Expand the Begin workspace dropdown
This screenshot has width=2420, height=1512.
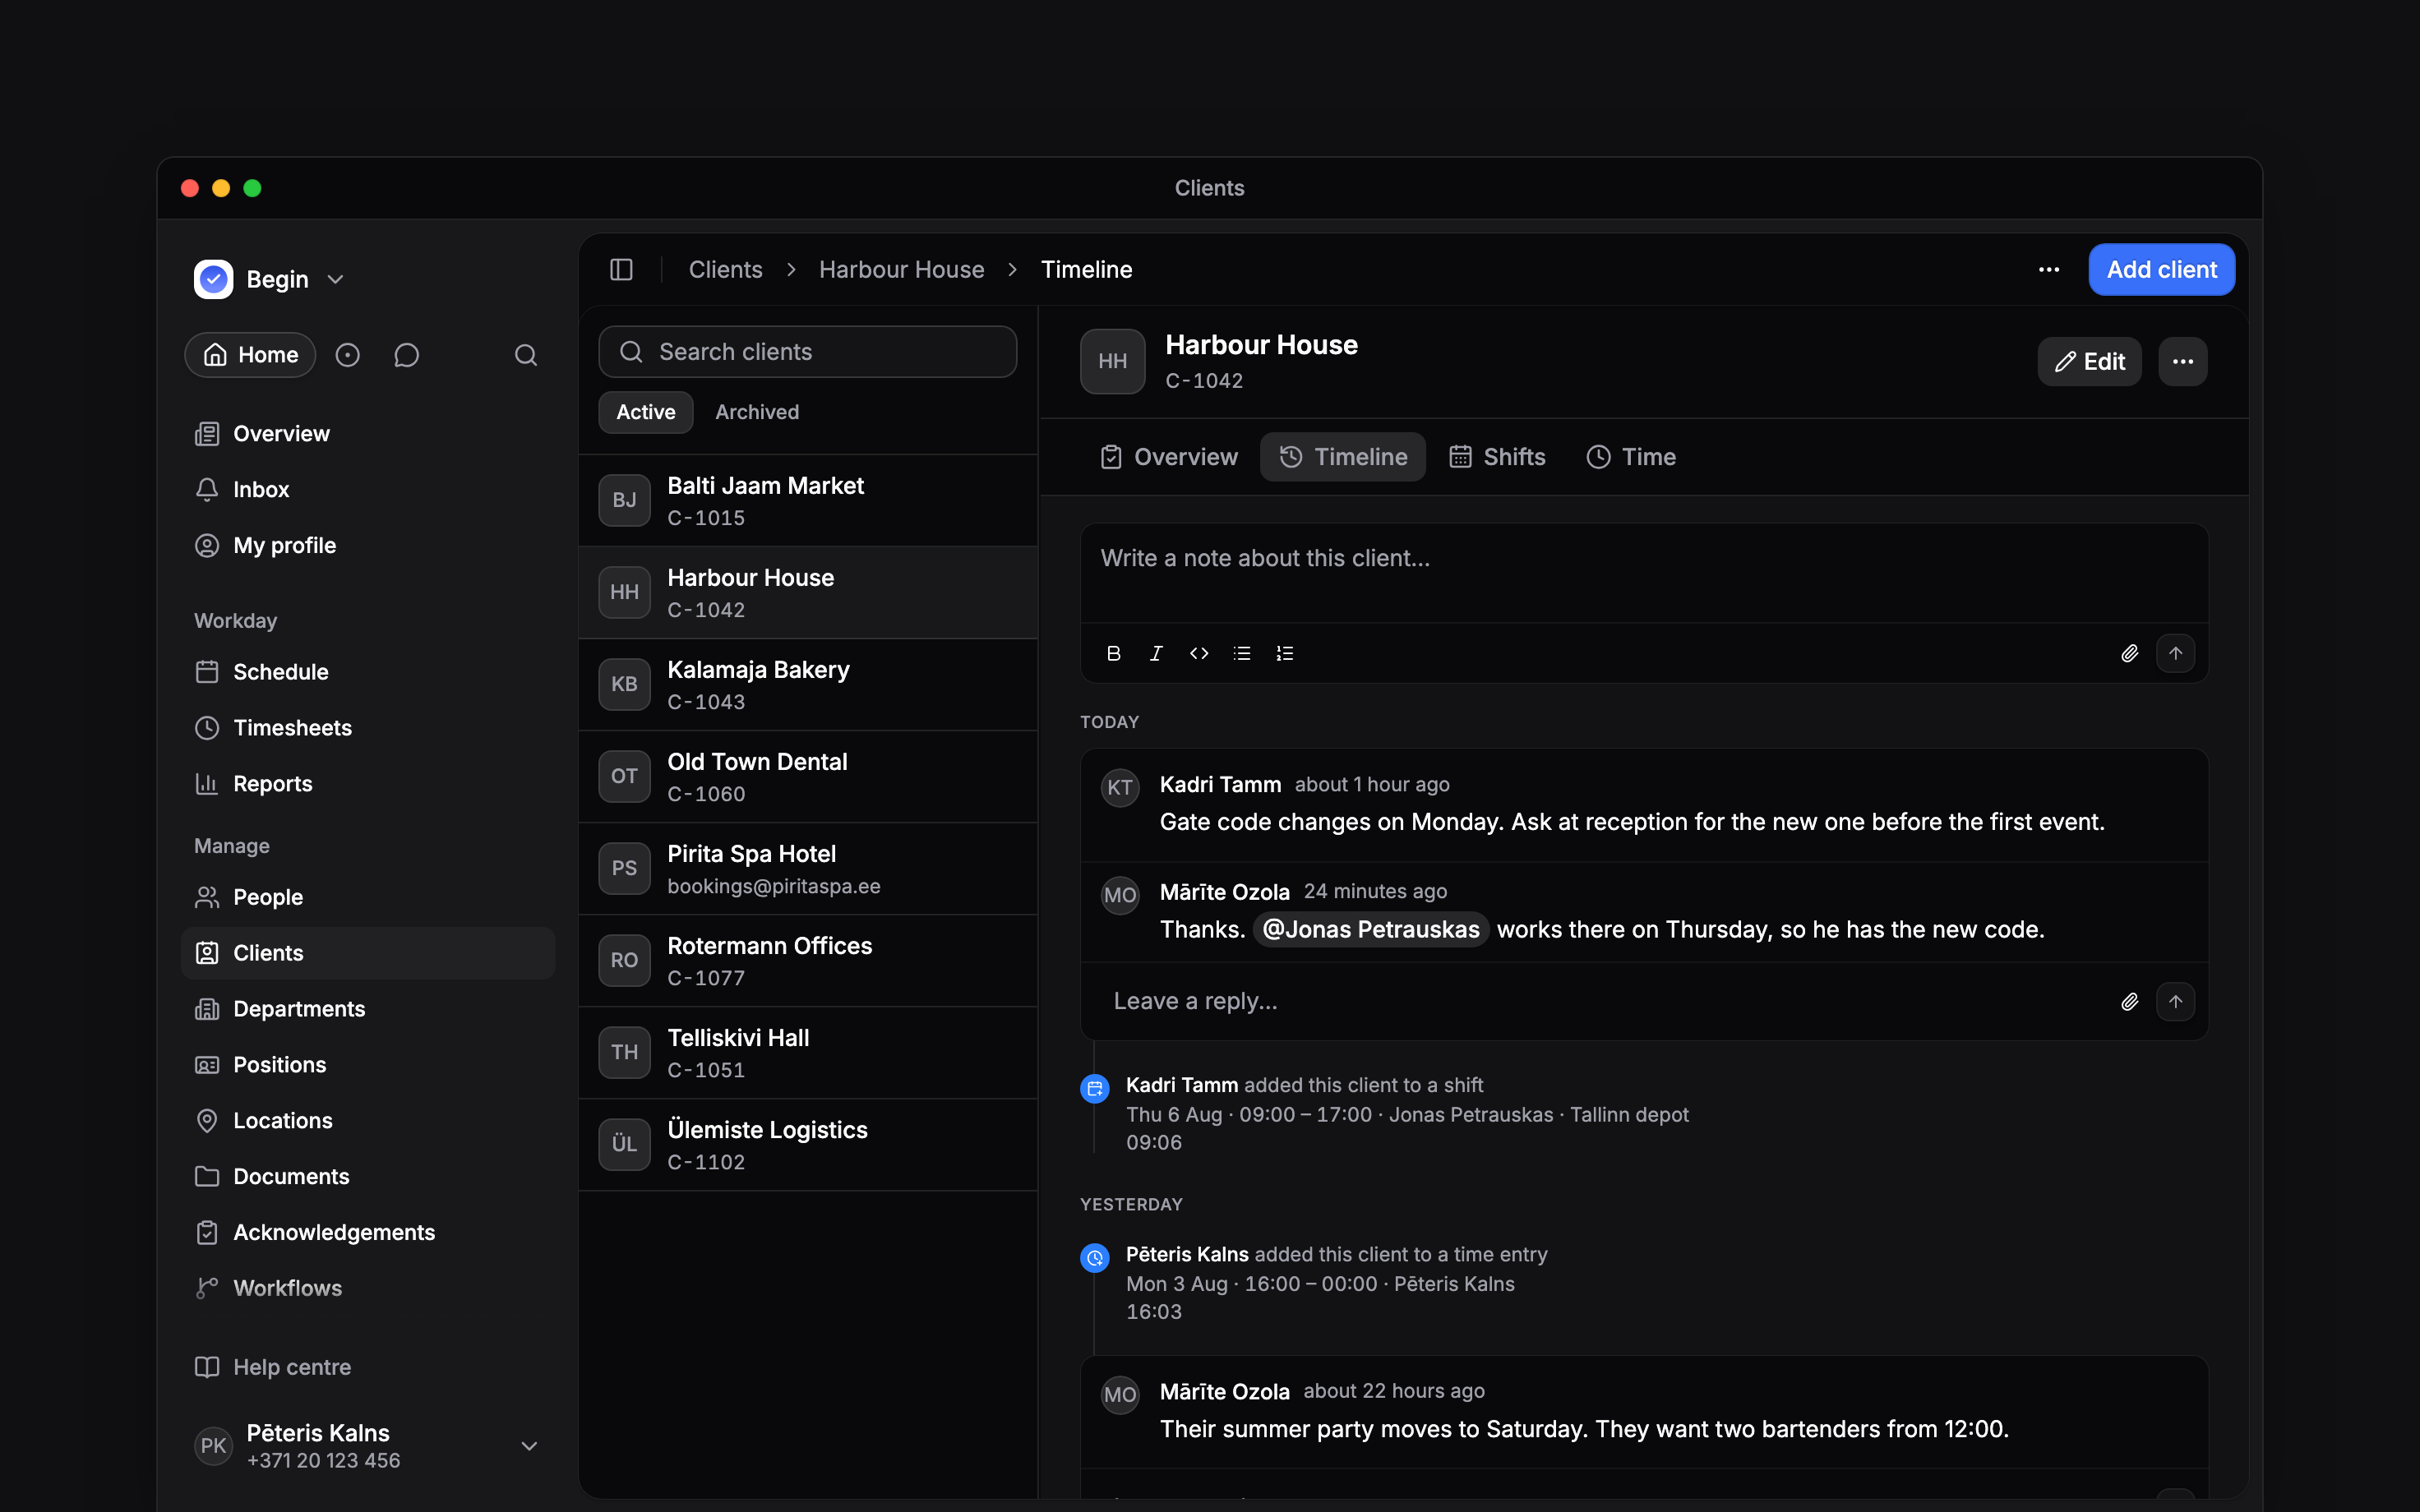coord(336,279)
